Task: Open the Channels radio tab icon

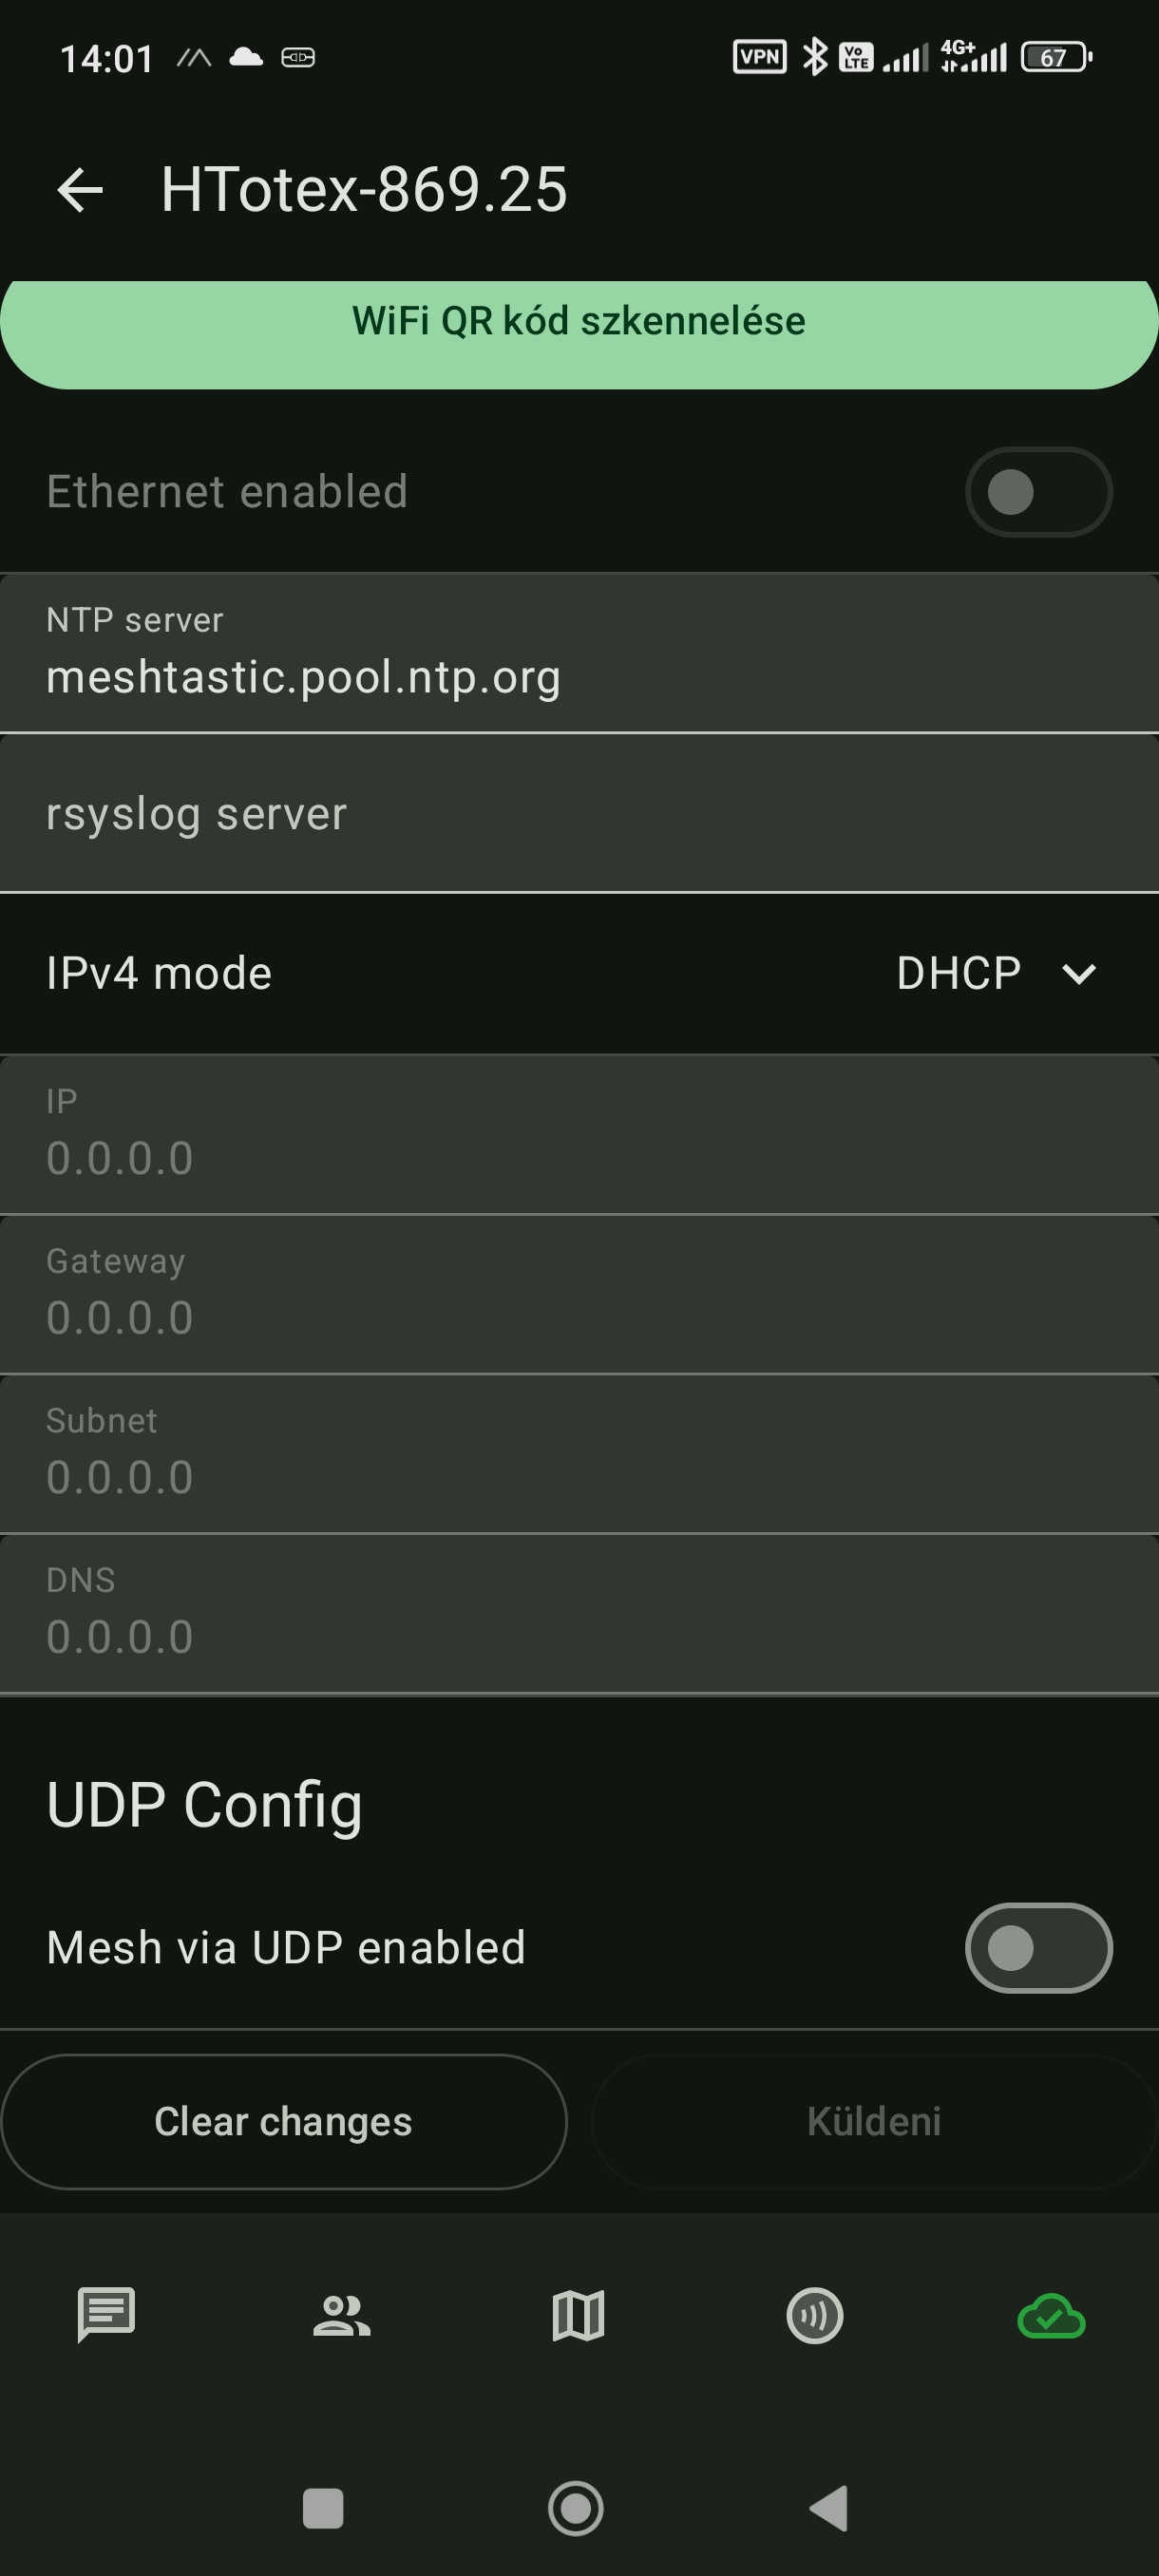Action: tap(814, 2315)
